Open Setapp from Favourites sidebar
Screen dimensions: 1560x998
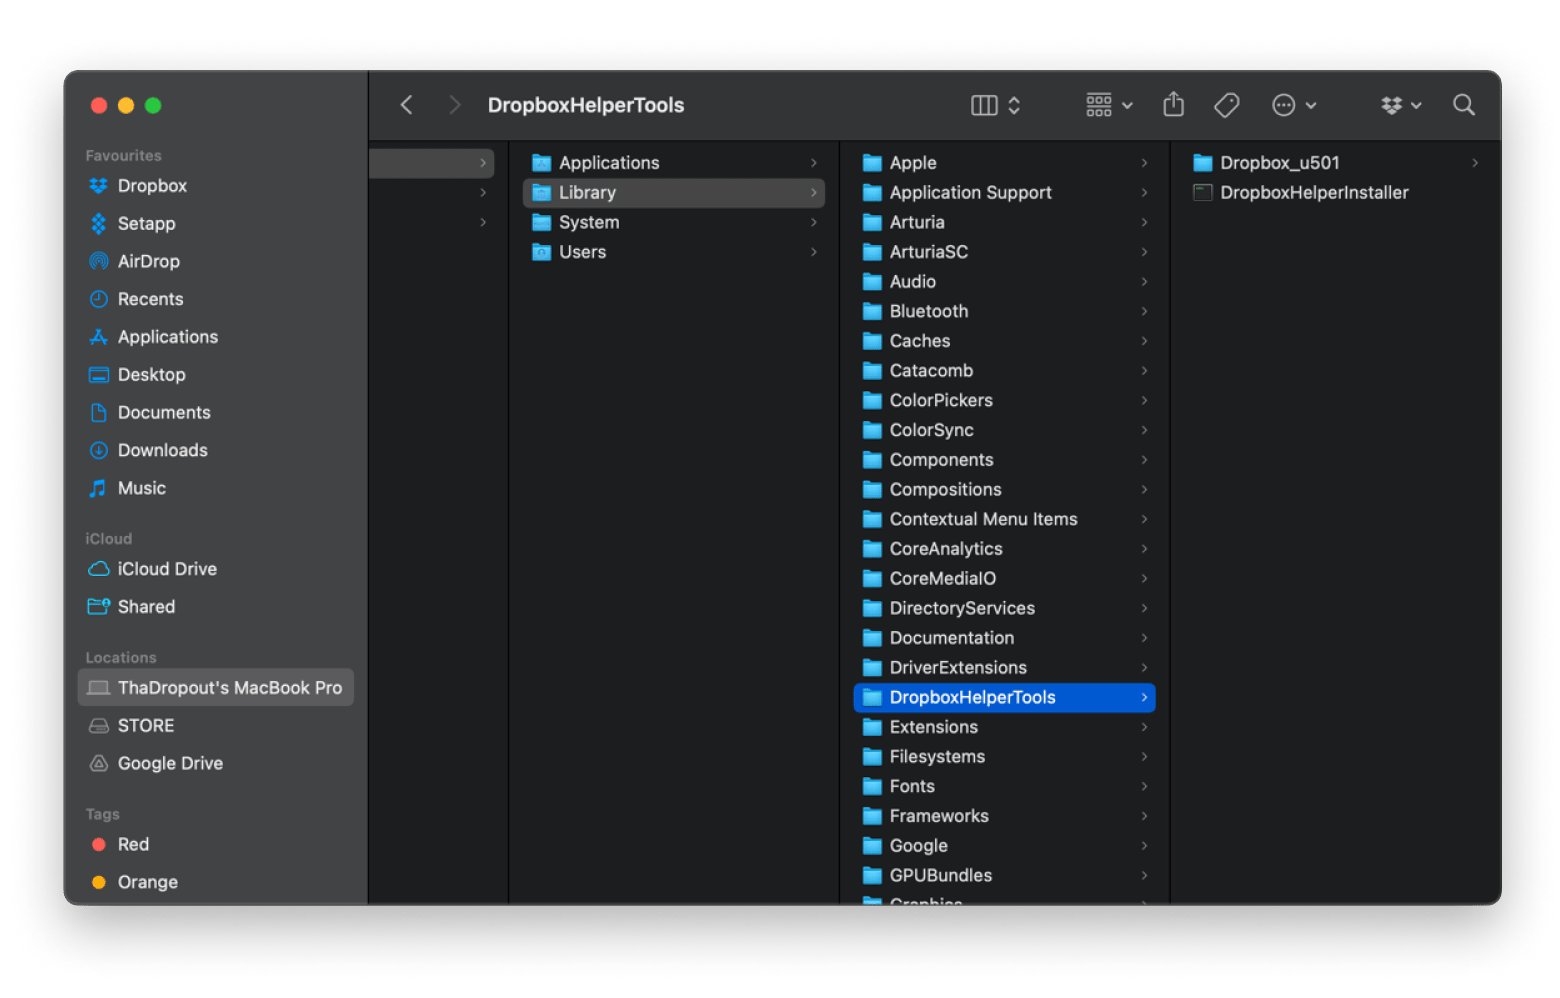[146, 224]
